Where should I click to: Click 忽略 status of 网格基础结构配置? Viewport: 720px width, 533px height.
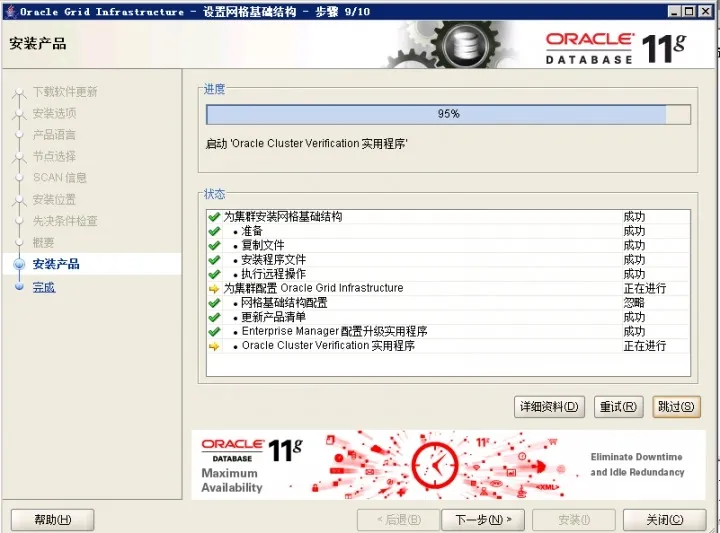(x=634, y=303)
